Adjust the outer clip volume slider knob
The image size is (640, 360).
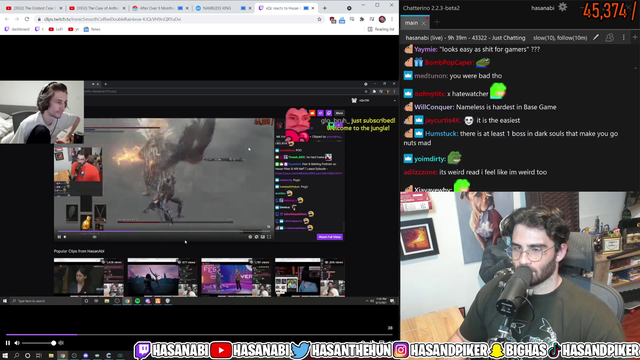pyautogui.click(x=53, y=343)
